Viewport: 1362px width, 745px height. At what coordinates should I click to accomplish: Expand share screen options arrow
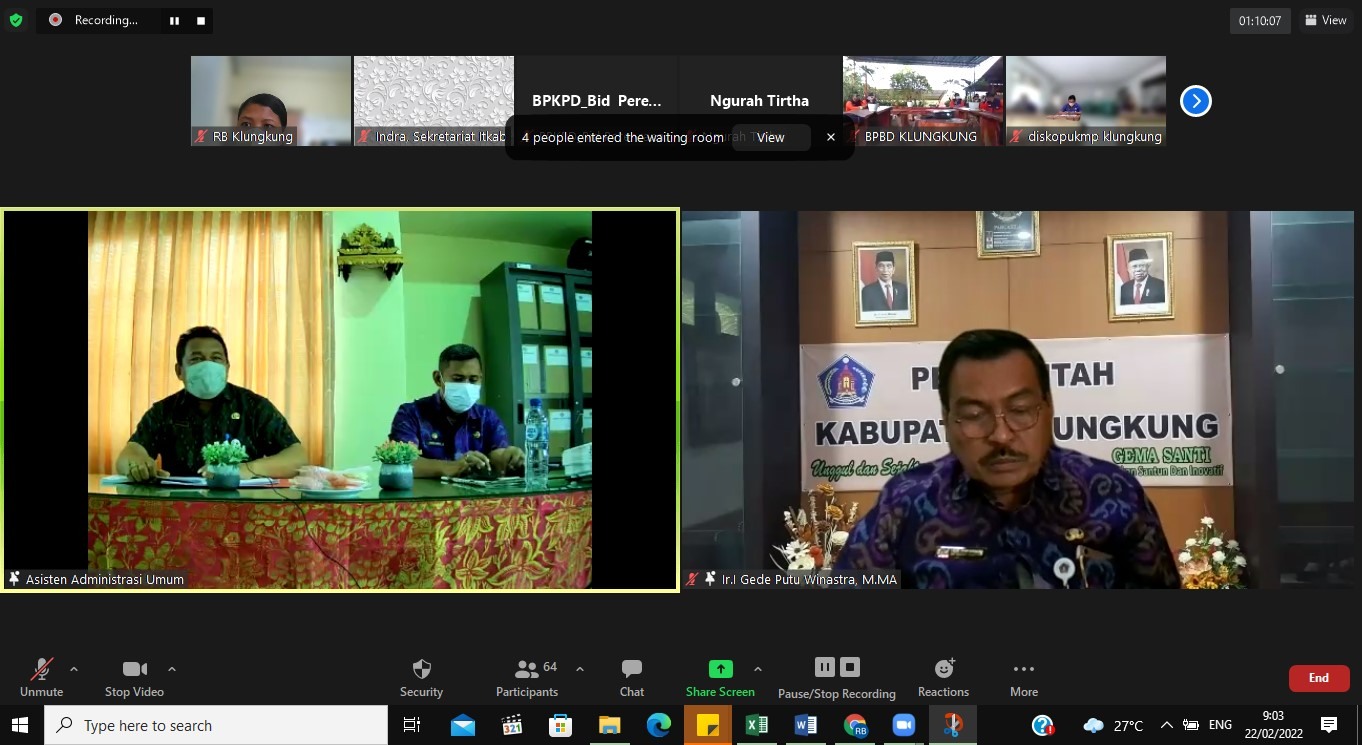pos(757,669)
